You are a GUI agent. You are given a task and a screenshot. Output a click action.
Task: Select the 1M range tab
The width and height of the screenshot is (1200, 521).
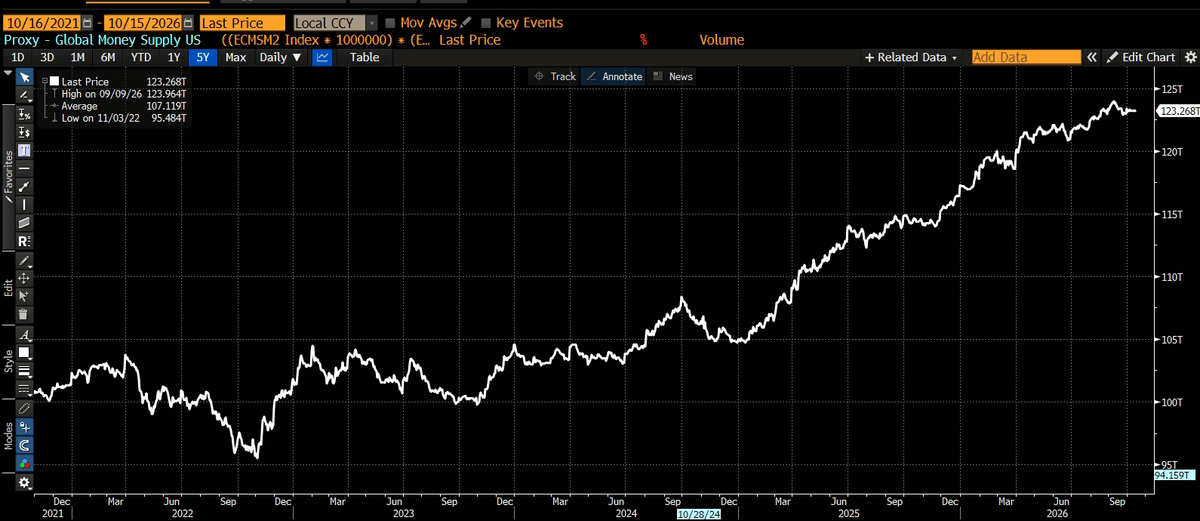76,57
